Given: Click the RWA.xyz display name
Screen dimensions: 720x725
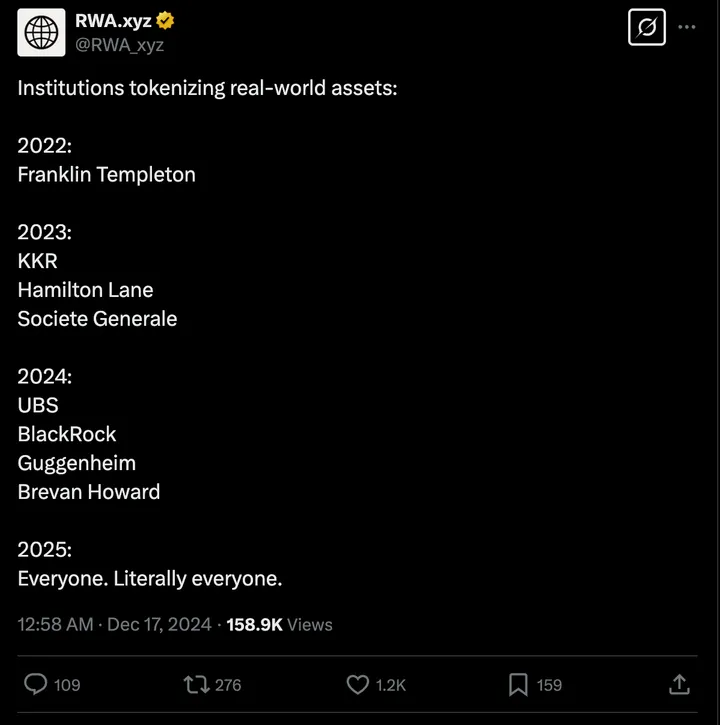Looking at the screenshot, I should click(x=113, y=20).
